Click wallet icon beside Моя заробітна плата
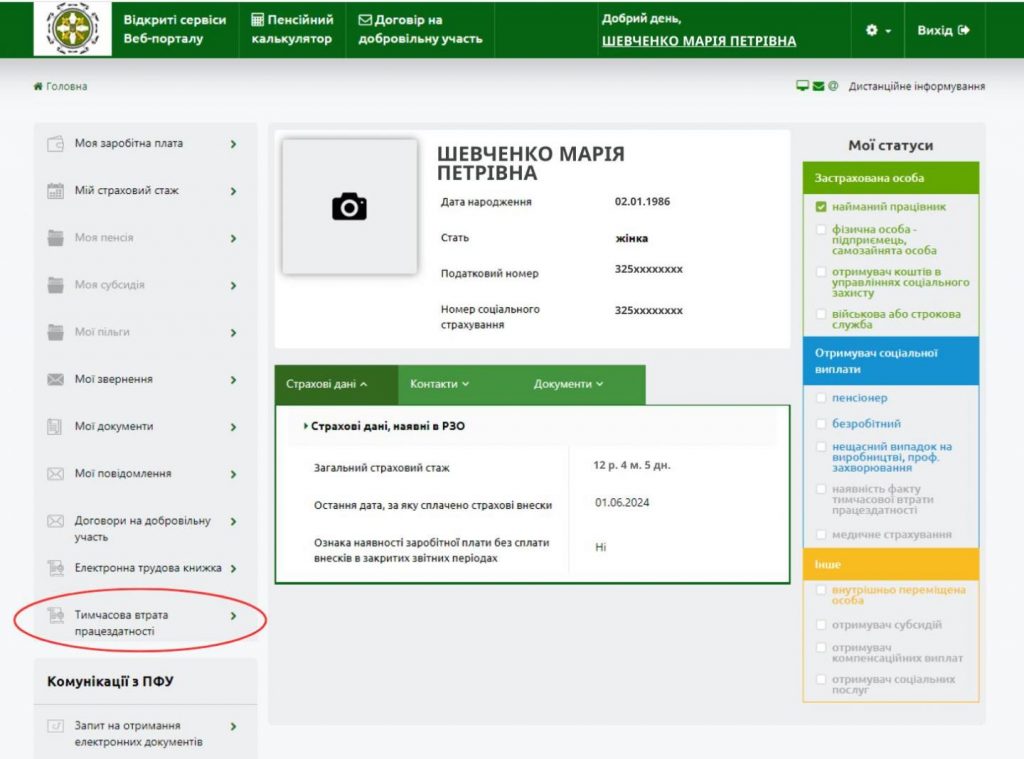The image size is (1024, 759). (56, 144)
